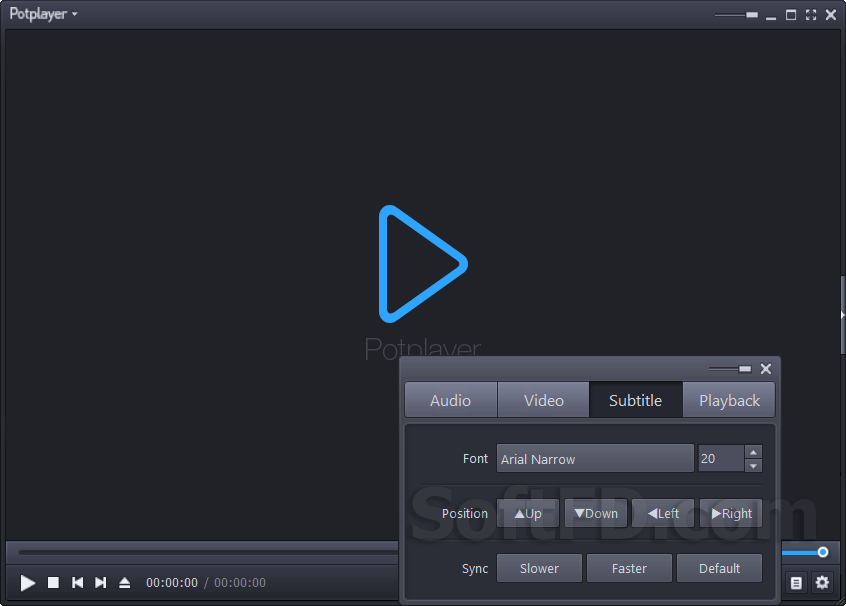This screenshot has height=606, width=846.
Task: Increase subtitle font size with up arrow
Action: [753, 452]
